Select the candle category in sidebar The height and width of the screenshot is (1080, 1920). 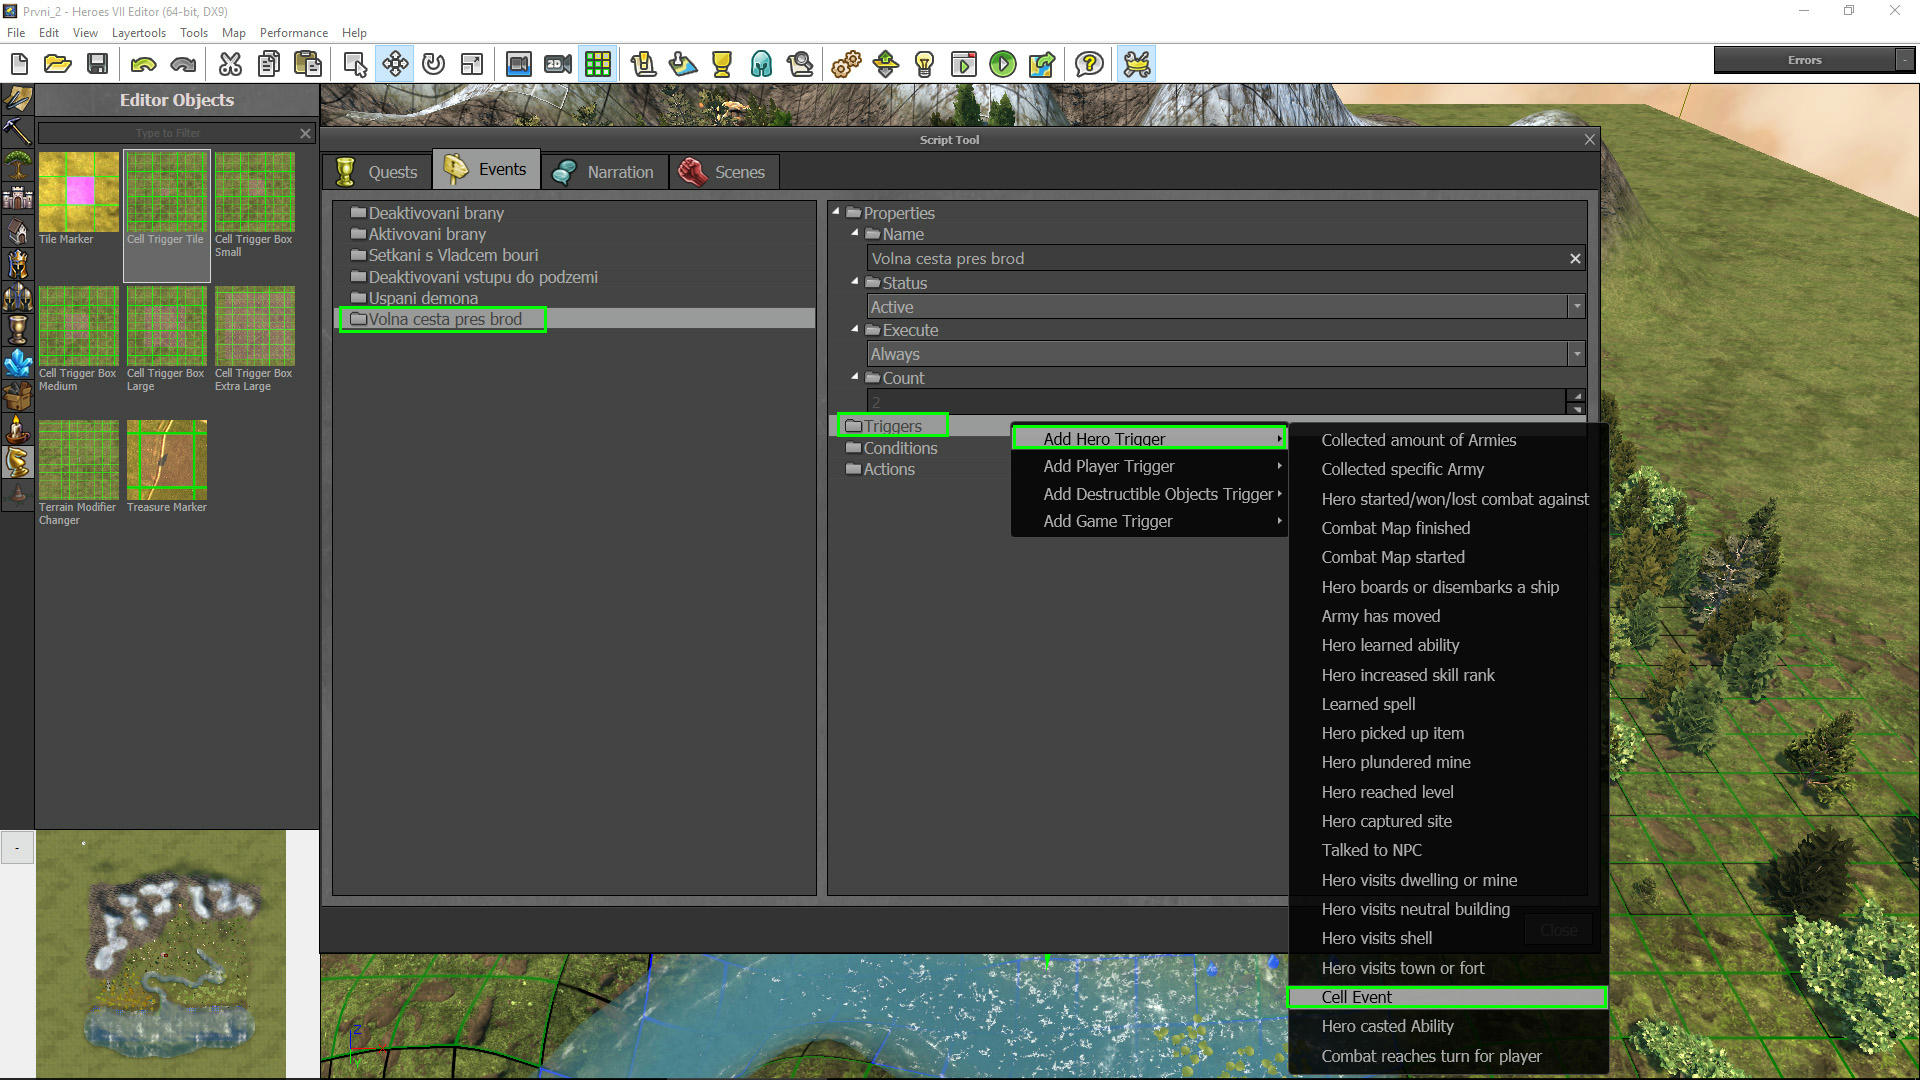pos(17,428)
